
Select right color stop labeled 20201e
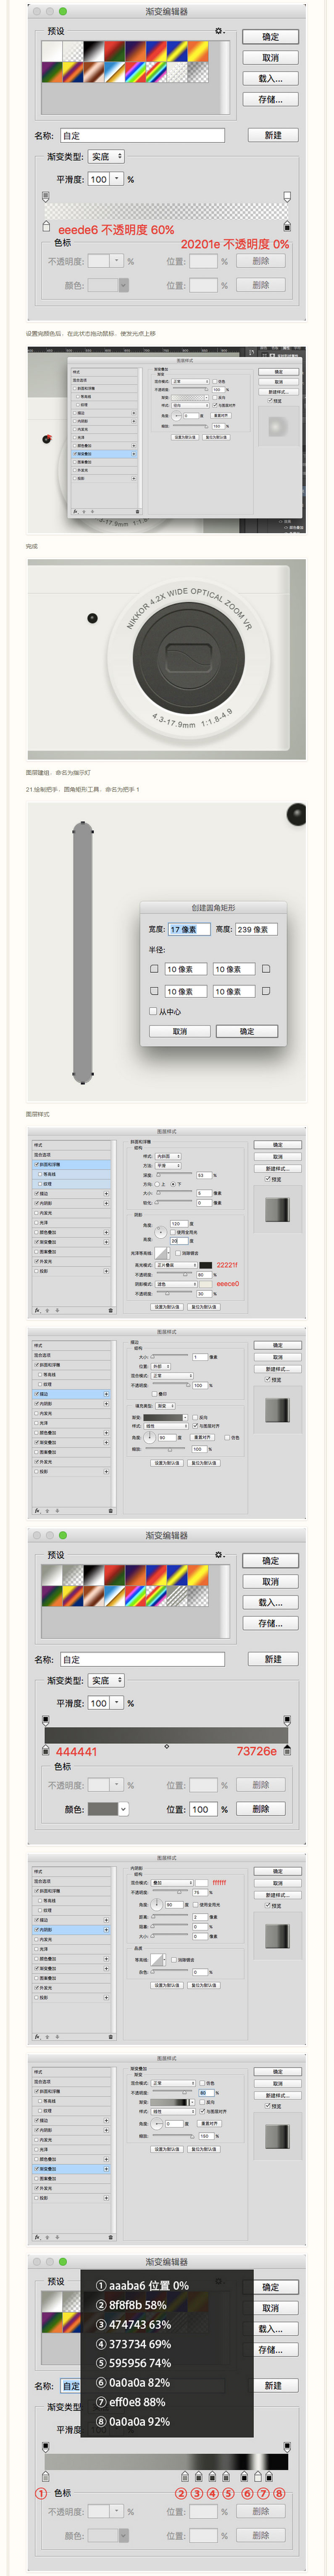[287, 226]
